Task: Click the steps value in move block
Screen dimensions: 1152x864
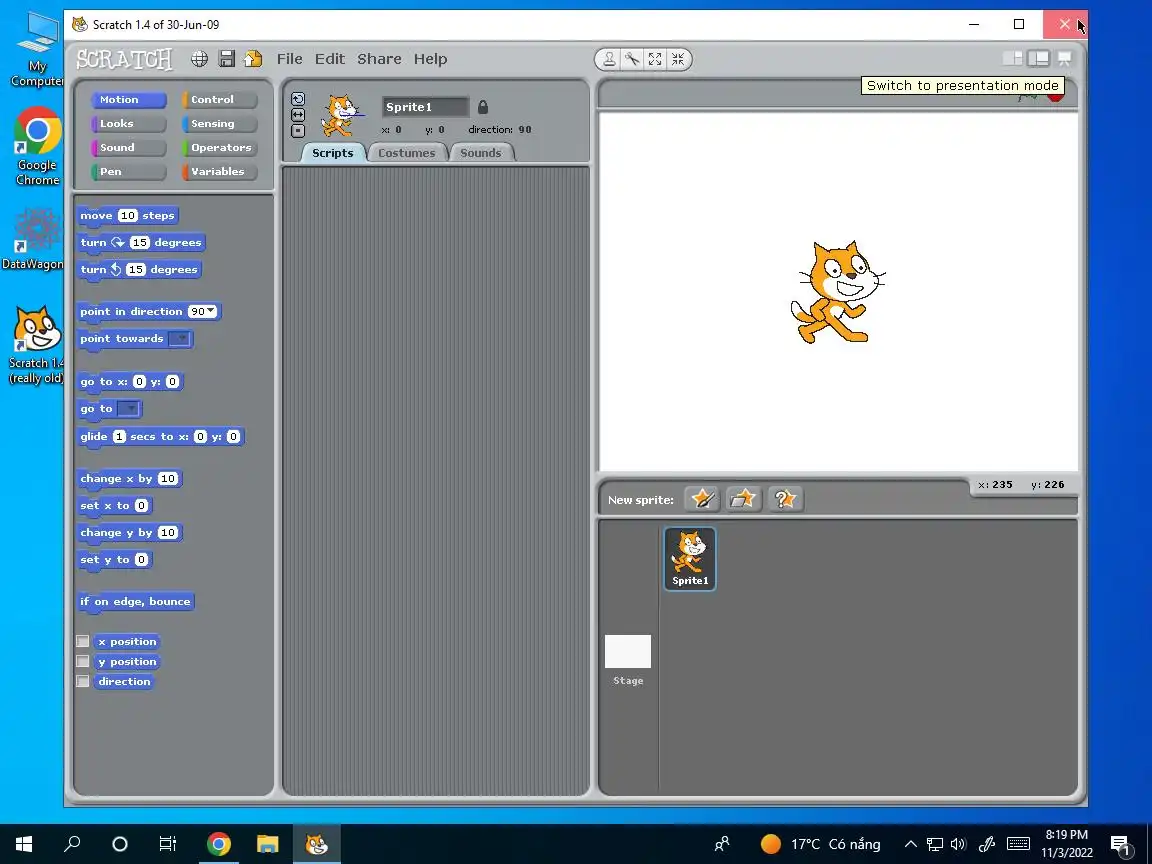Action: [128, 215]
